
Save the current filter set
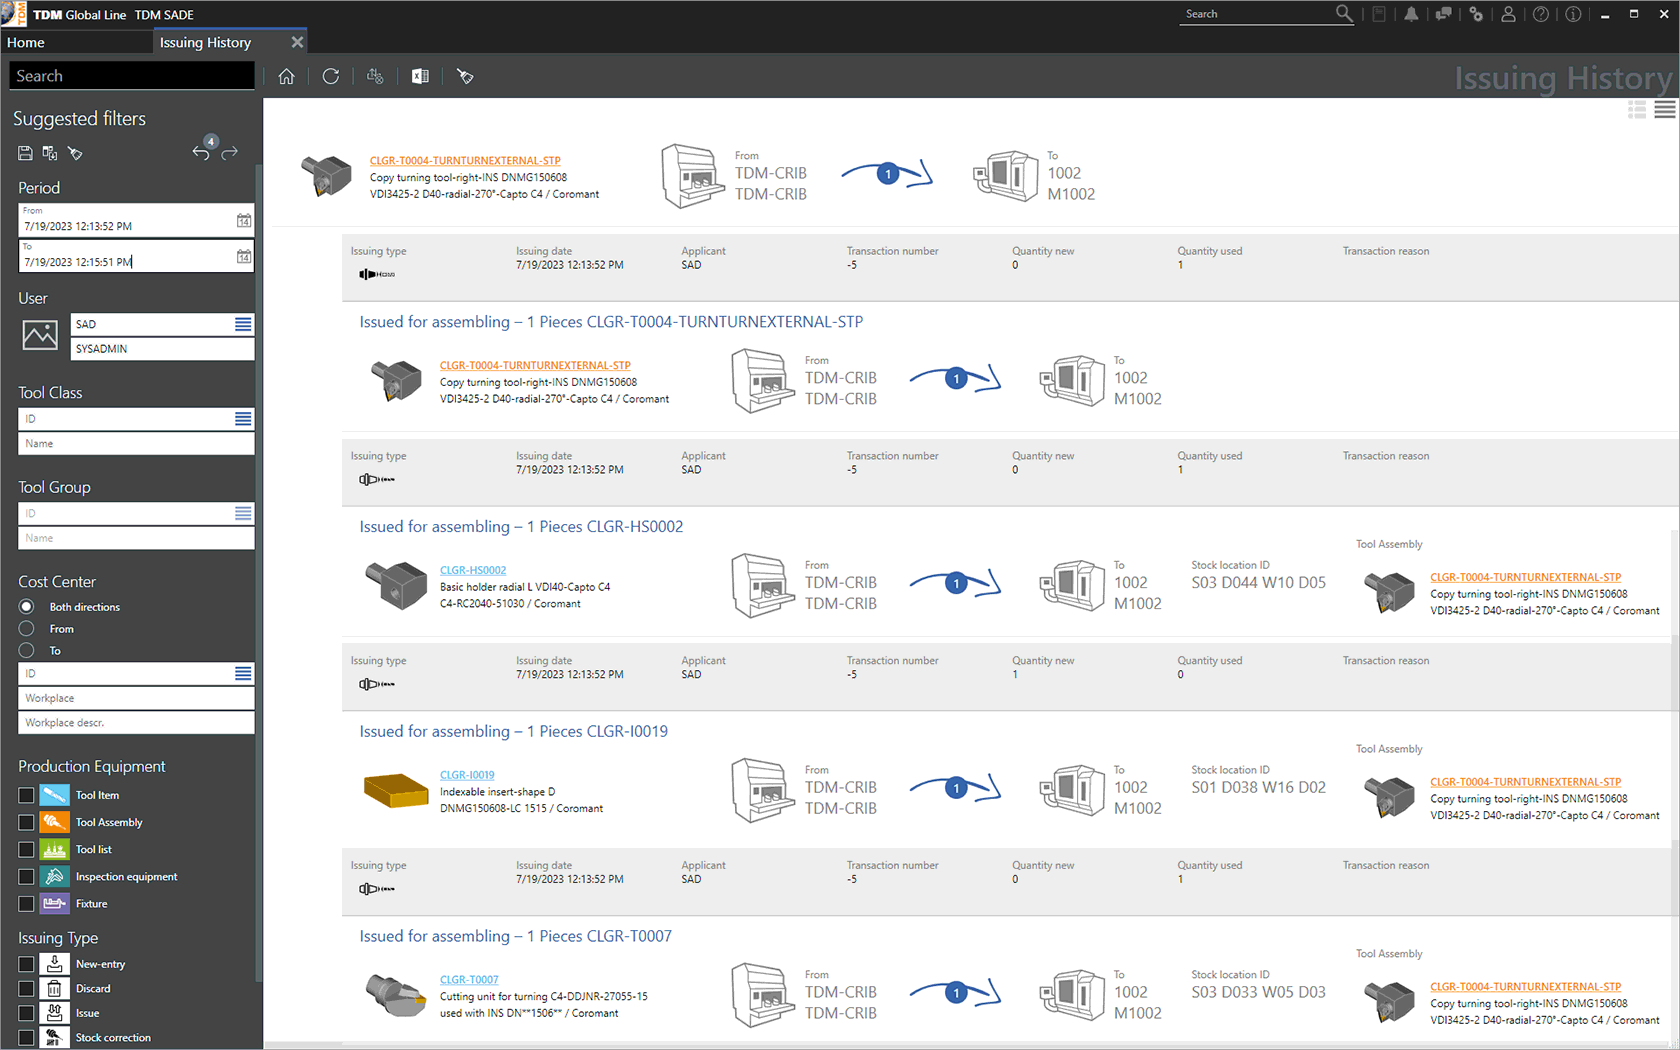(25, 153)
